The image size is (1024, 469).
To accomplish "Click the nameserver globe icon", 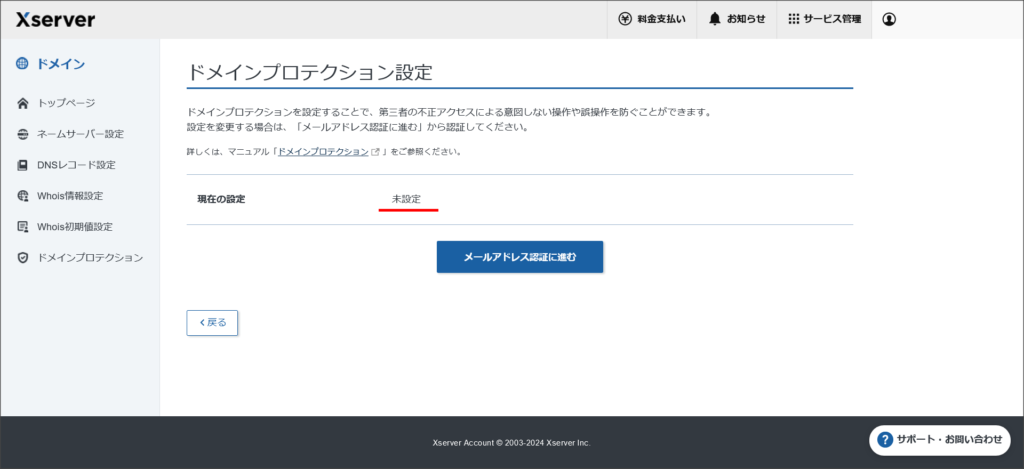I will (x=23, y=134).
